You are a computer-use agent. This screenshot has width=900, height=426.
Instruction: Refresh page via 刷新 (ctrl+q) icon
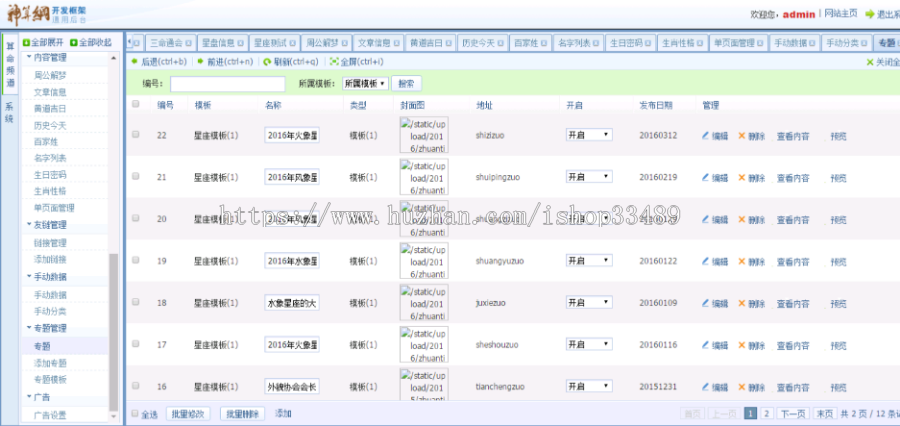click(267, 61)
